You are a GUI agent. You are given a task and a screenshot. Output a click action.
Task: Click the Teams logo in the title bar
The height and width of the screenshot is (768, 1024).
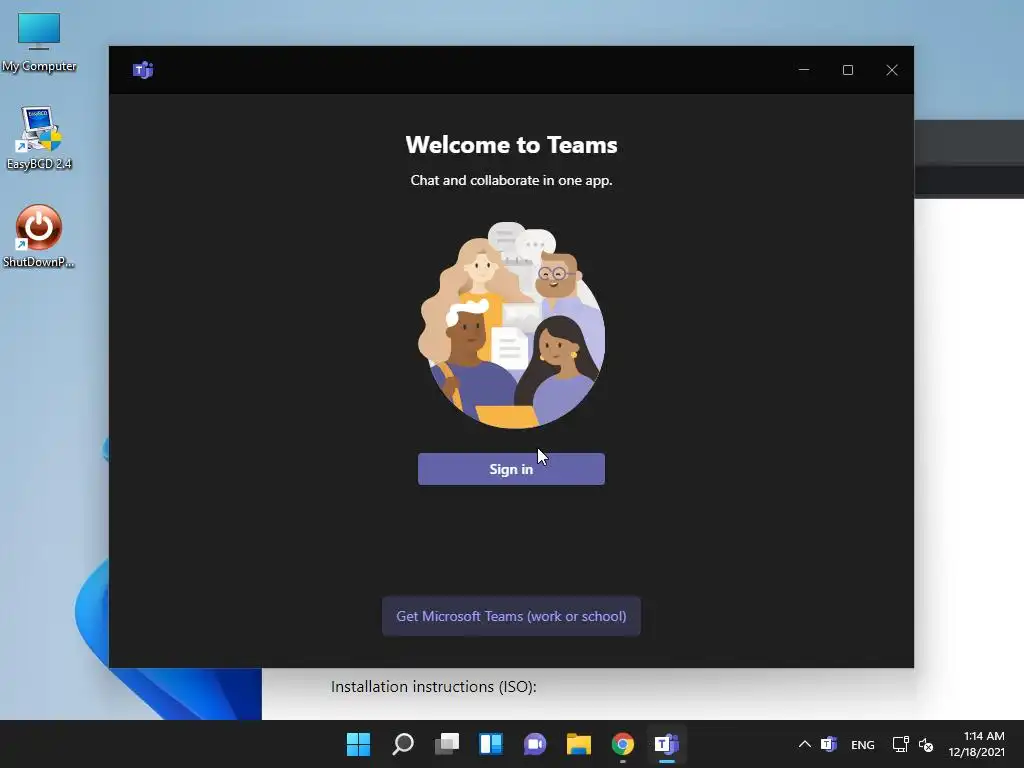click(x=142, y=70)
